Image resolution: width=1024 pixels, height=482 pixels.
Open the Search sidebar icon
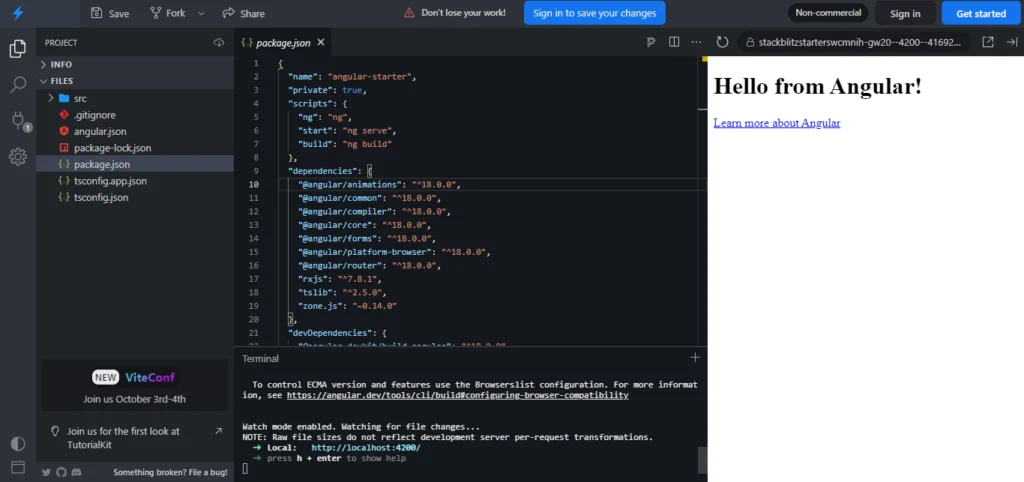coord(18,84)
